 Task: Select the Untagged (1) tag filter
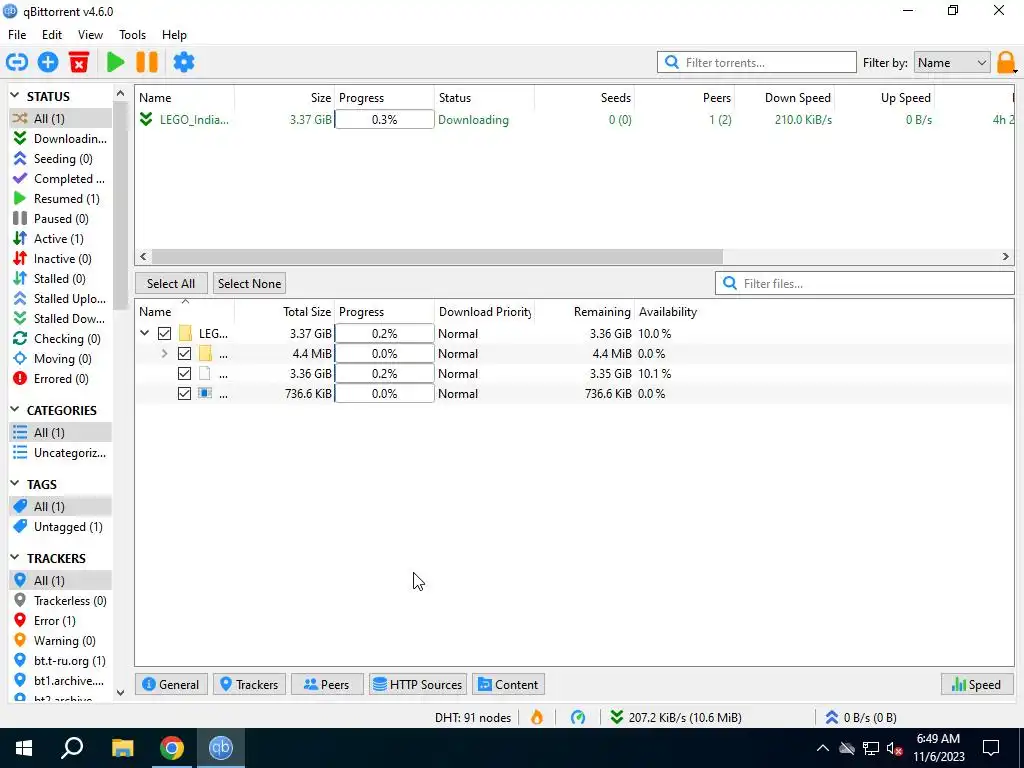tap(60, 526)
